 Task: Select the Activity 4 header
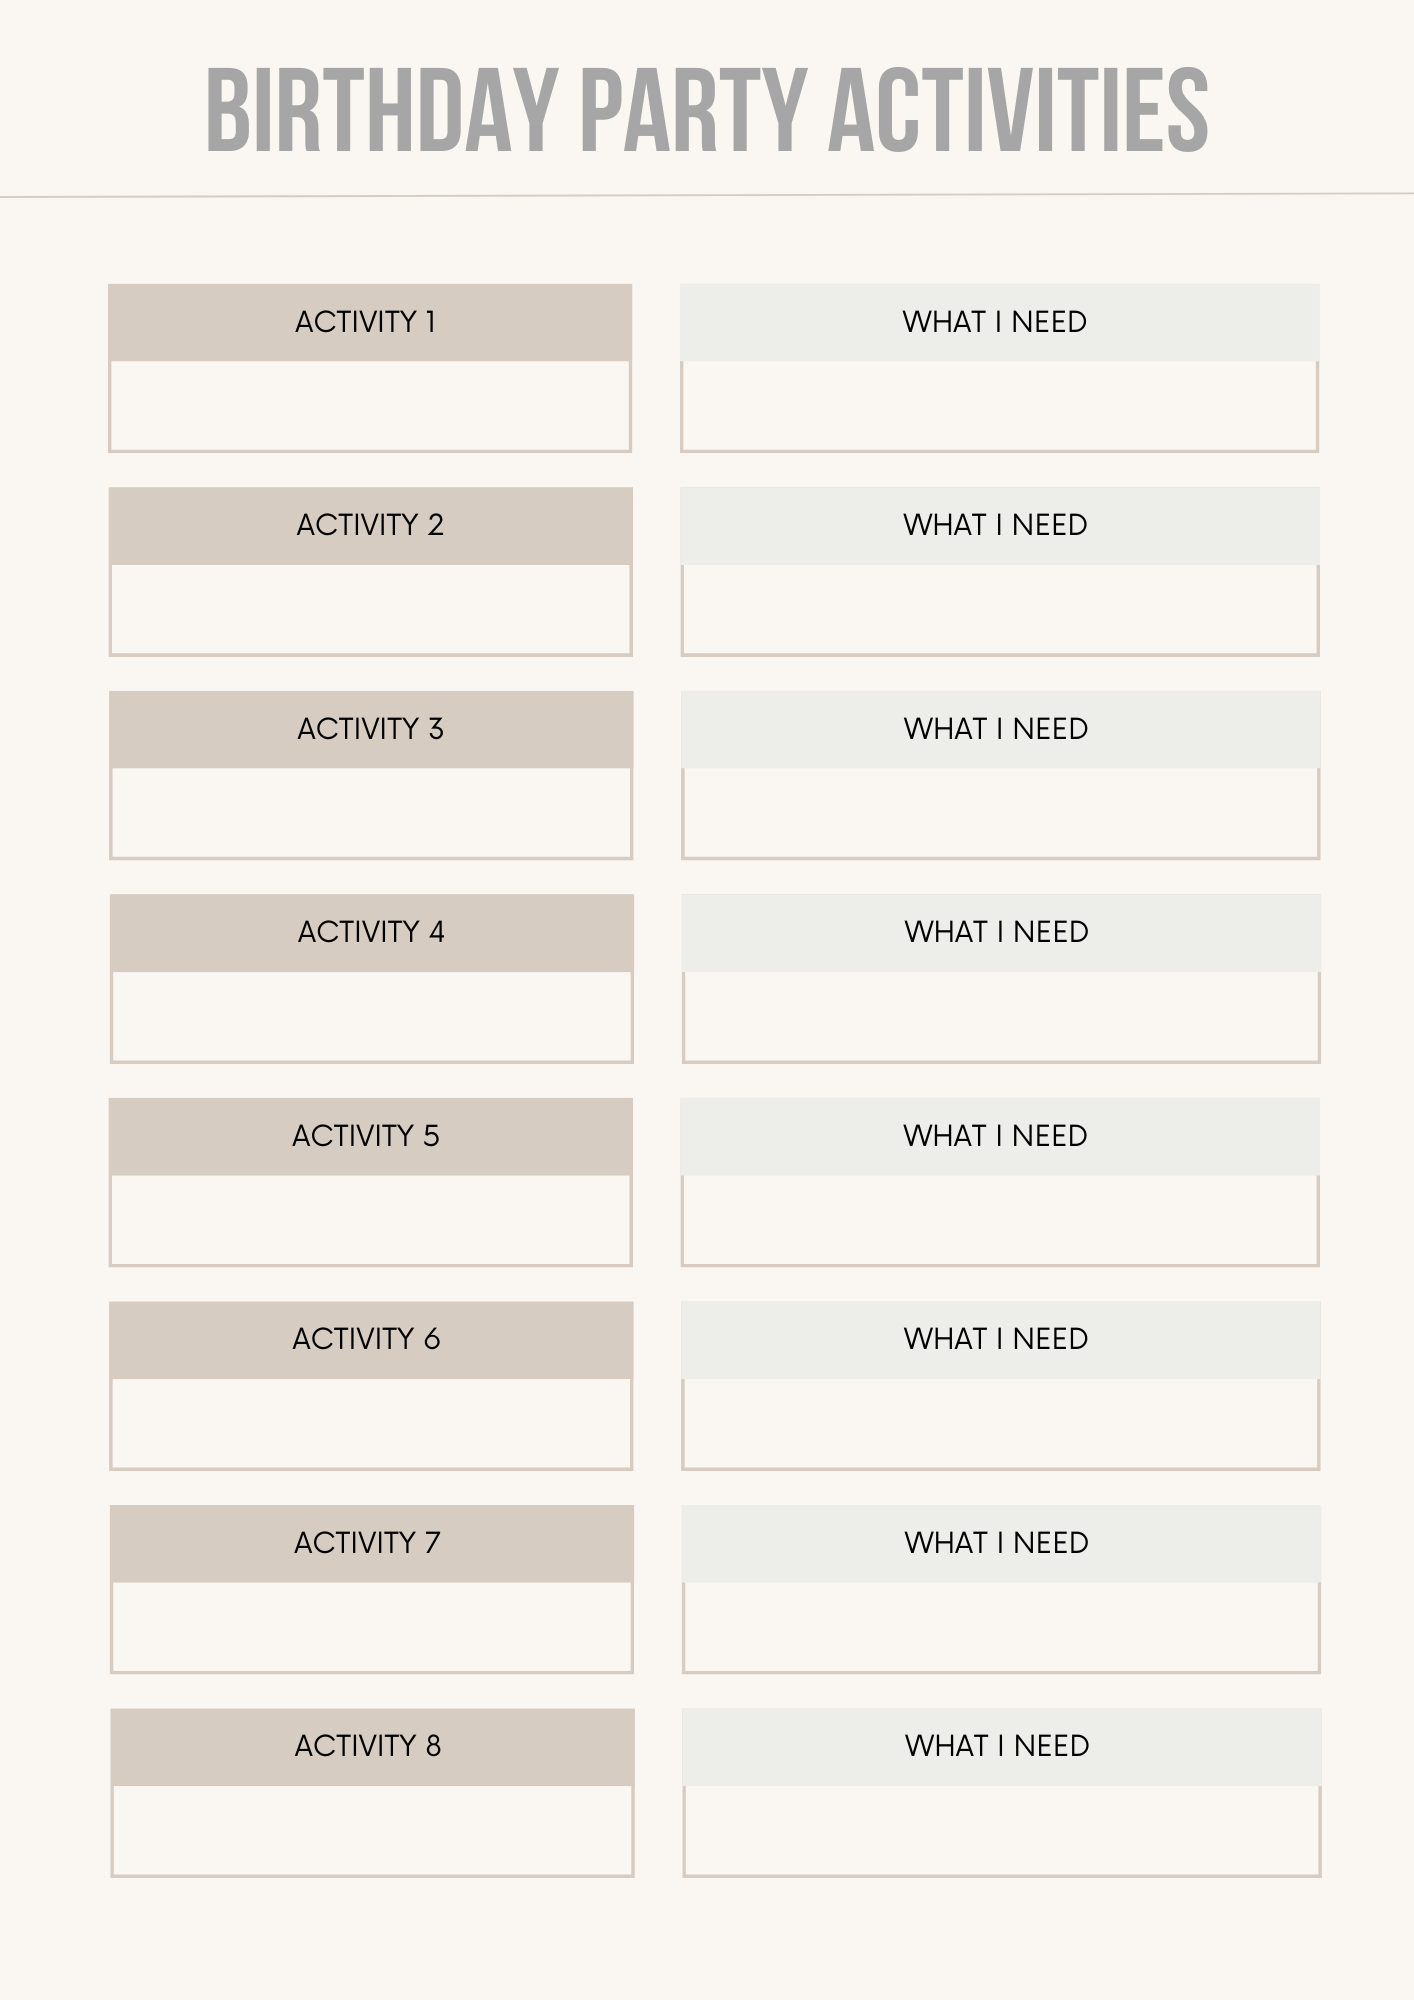371,933
